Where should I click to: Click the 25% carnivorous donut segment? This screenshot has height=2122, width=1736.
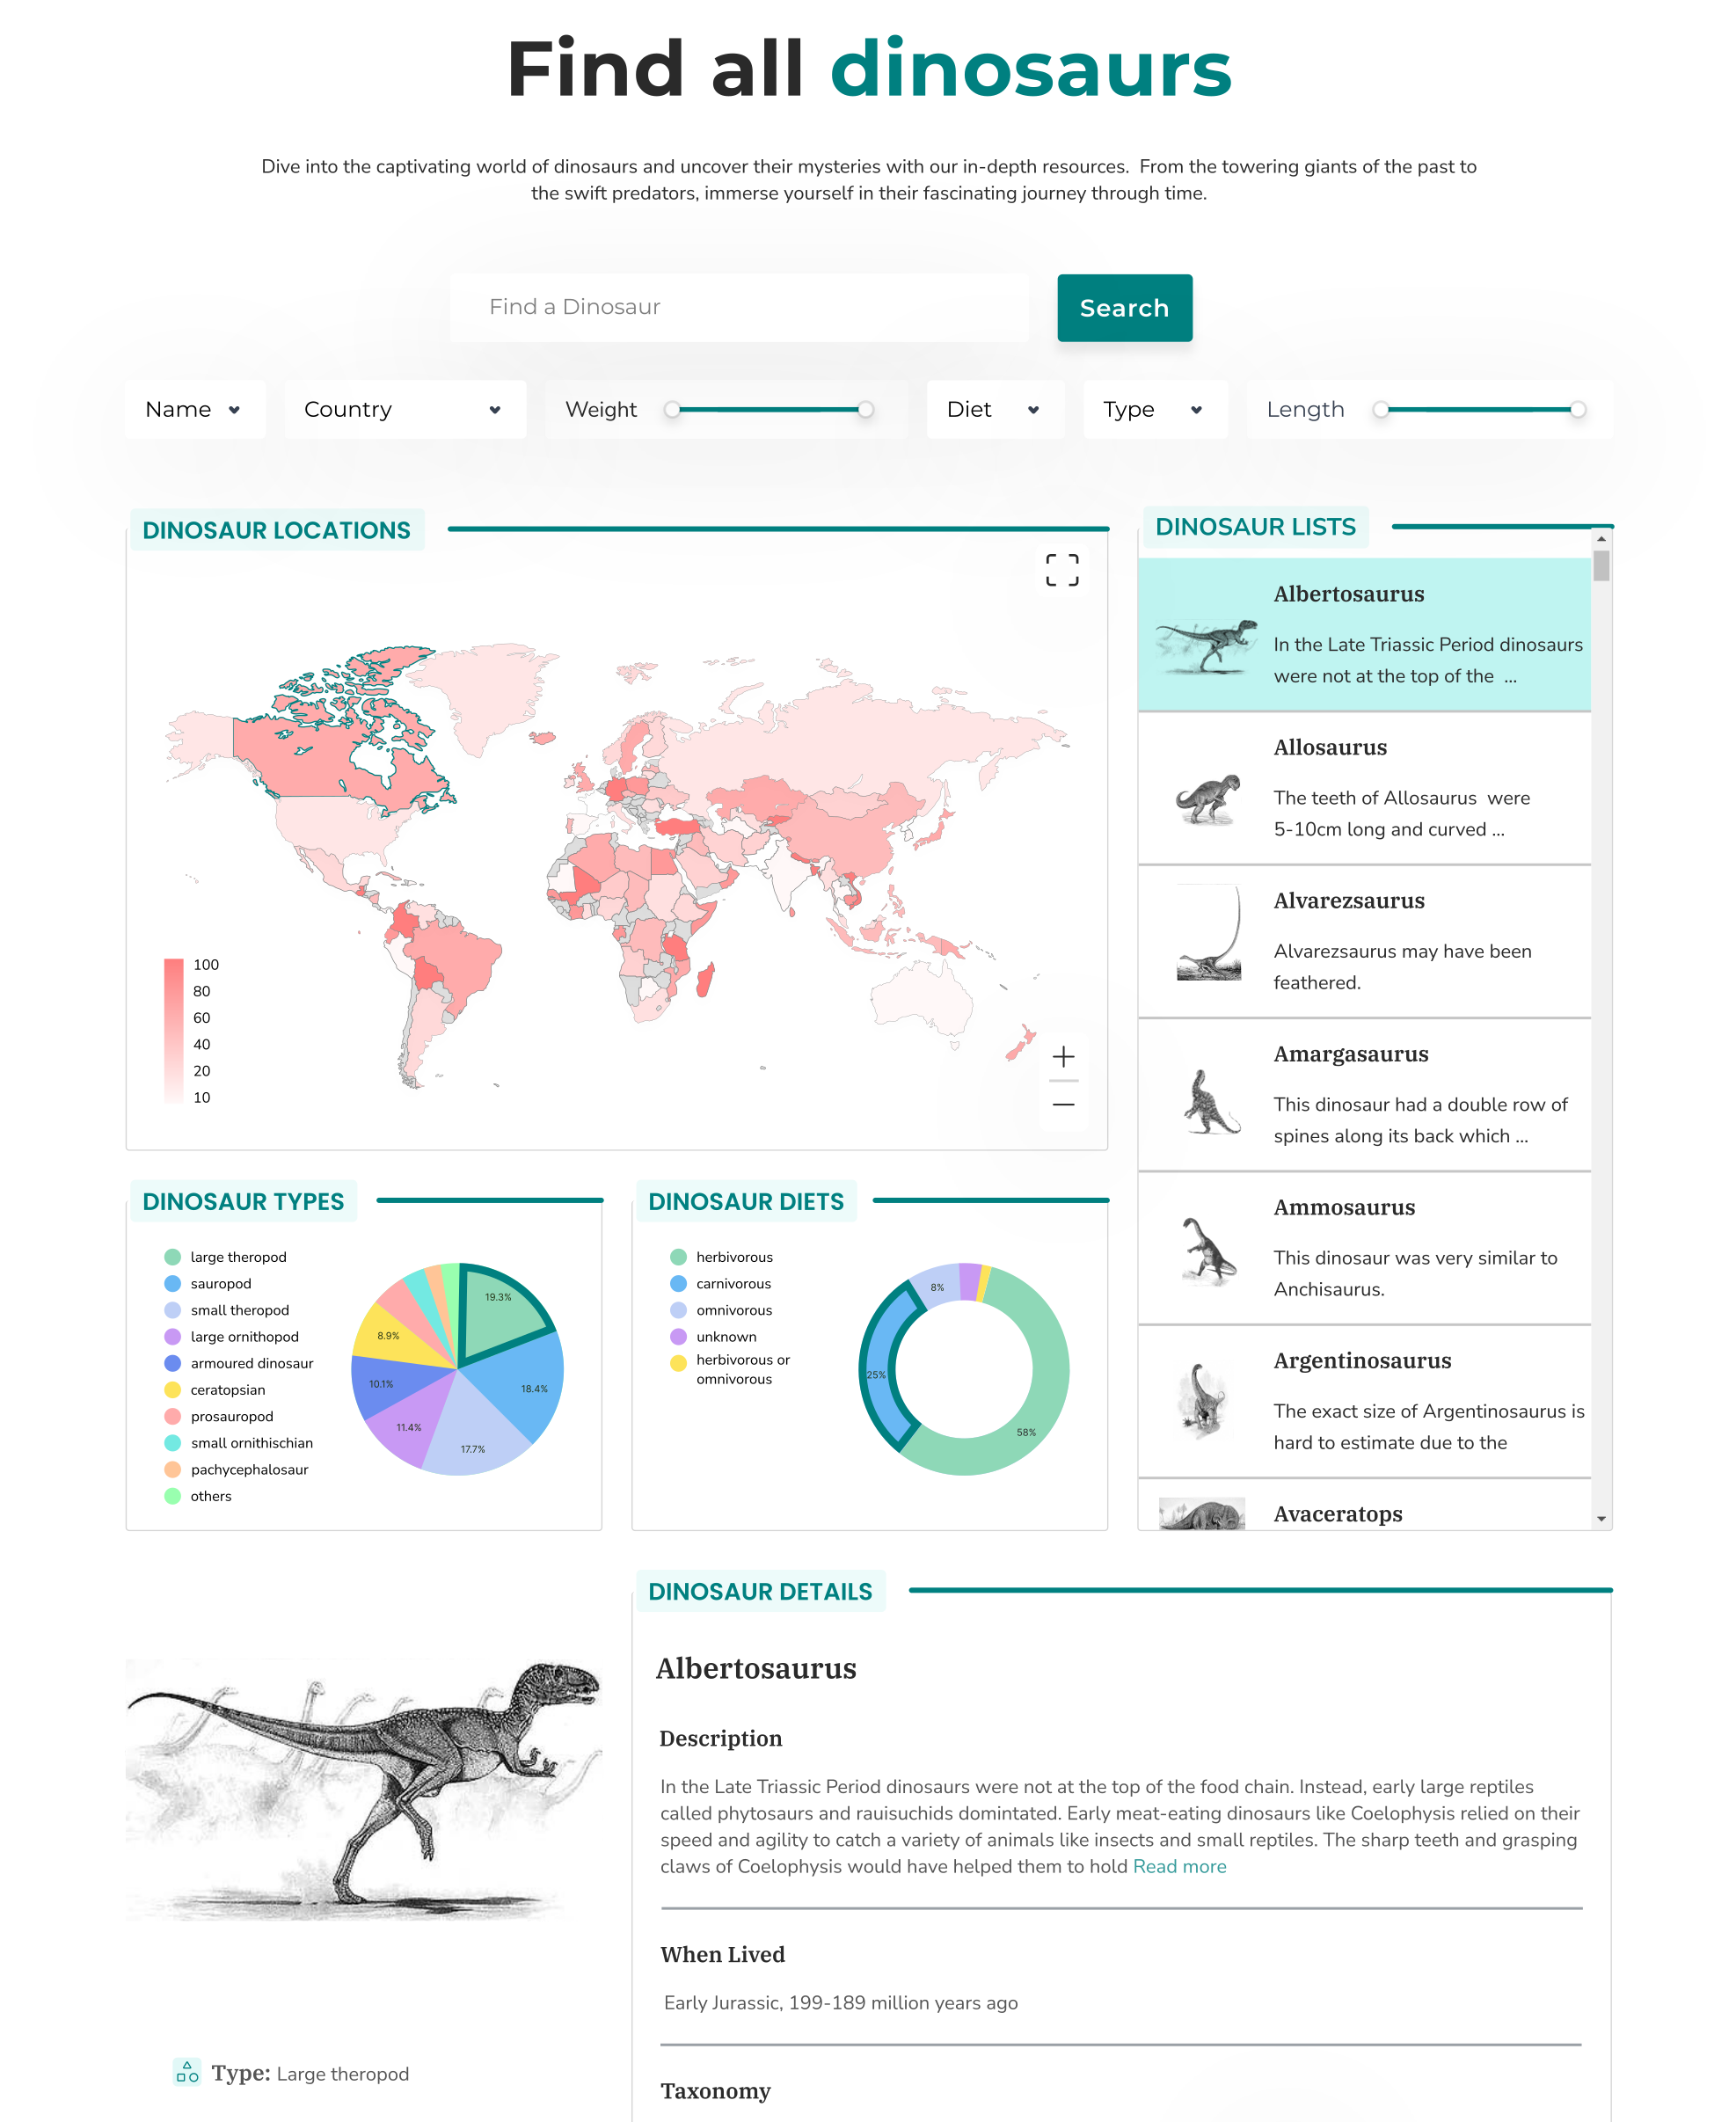(877, 1369)
